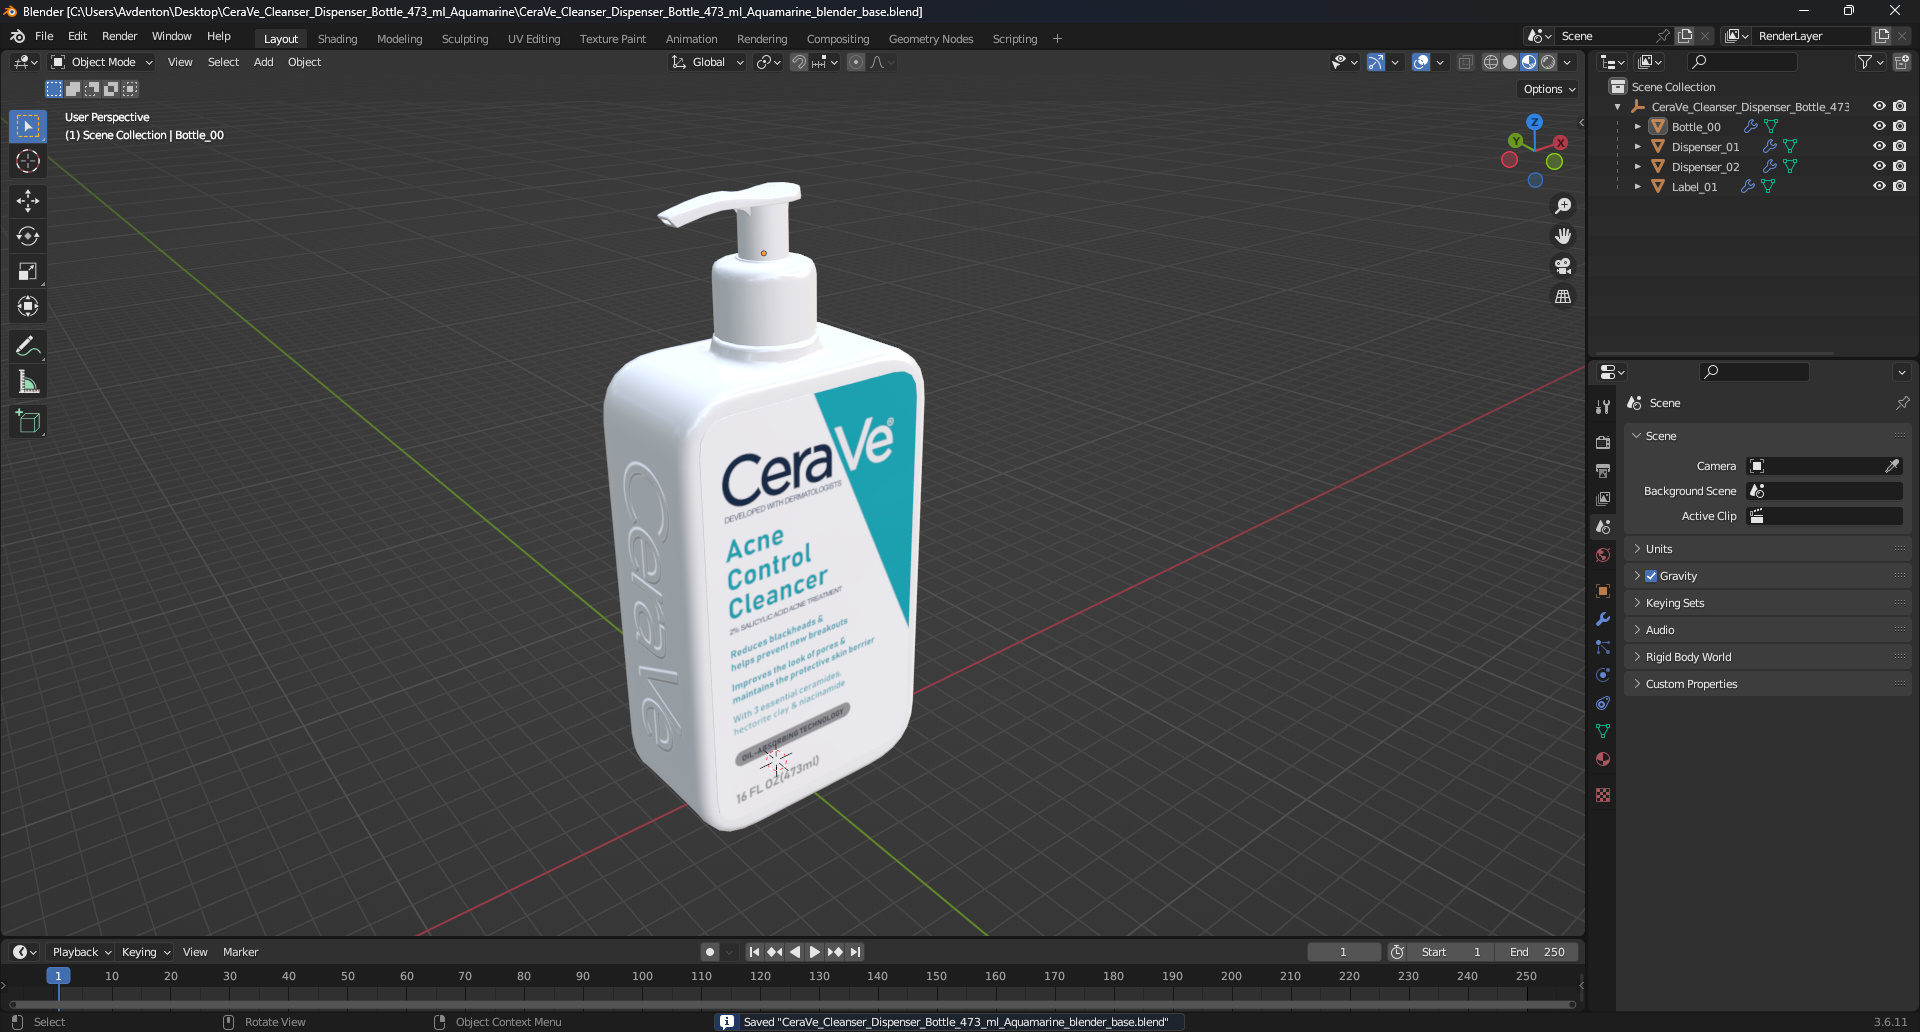Select the Scale tool

[x=28, y=271]
